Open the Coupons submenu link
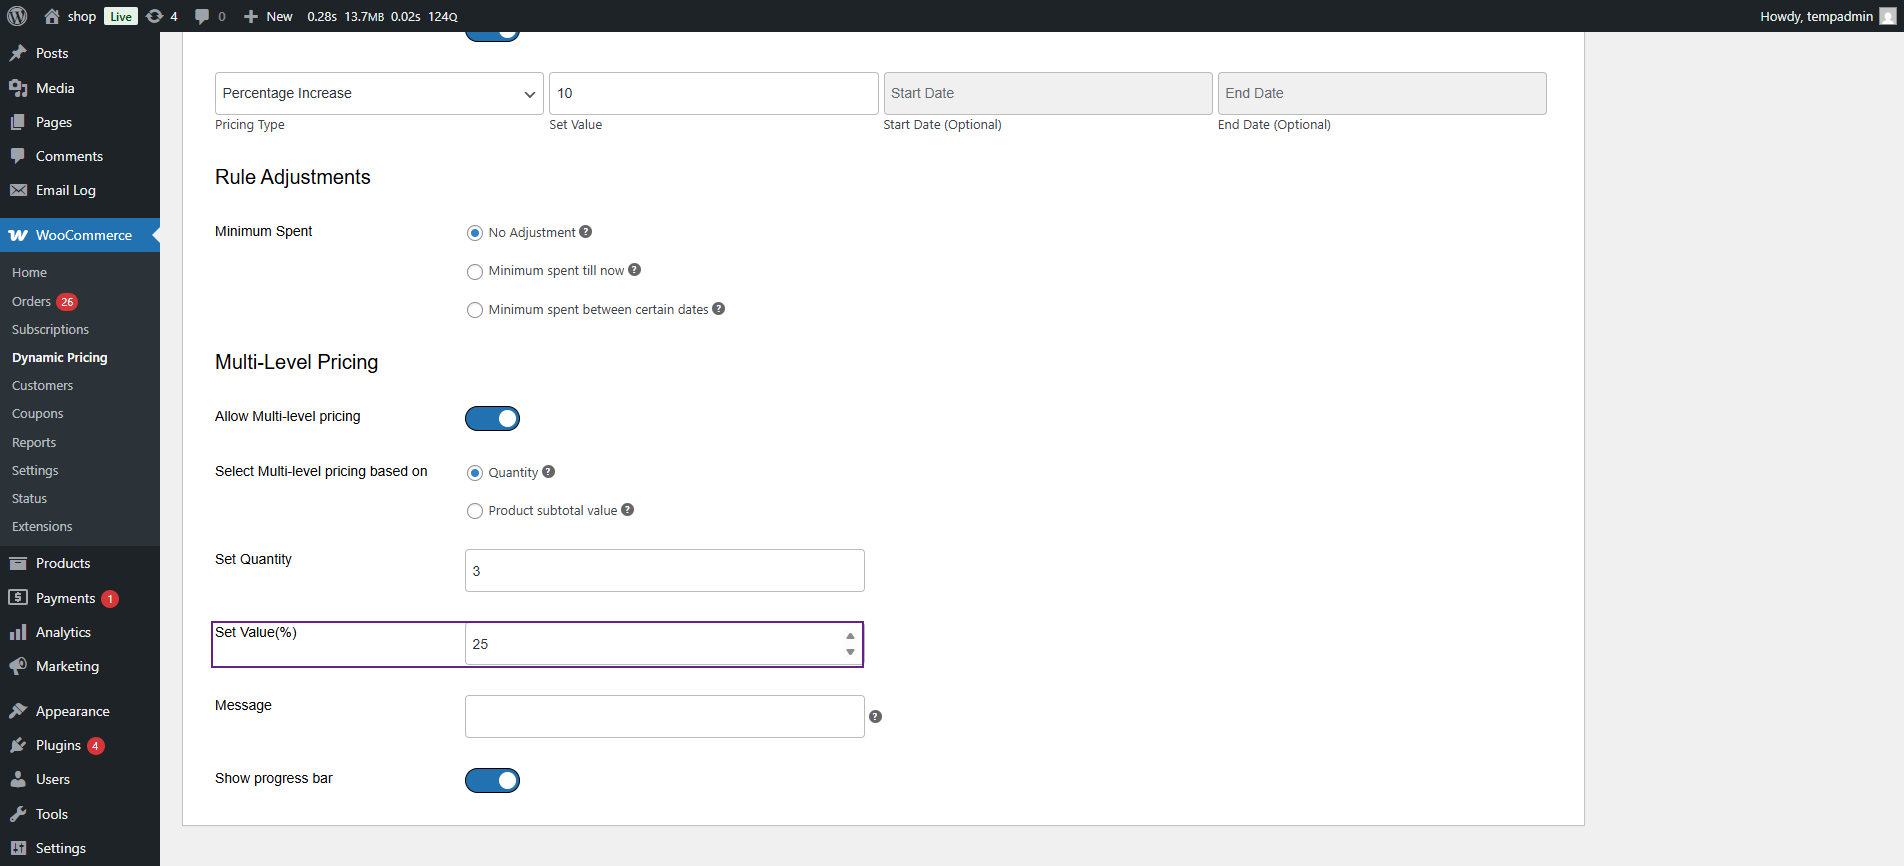This screenshot has width=1904, height=866. pyautogui.click(x=37, y=413)
